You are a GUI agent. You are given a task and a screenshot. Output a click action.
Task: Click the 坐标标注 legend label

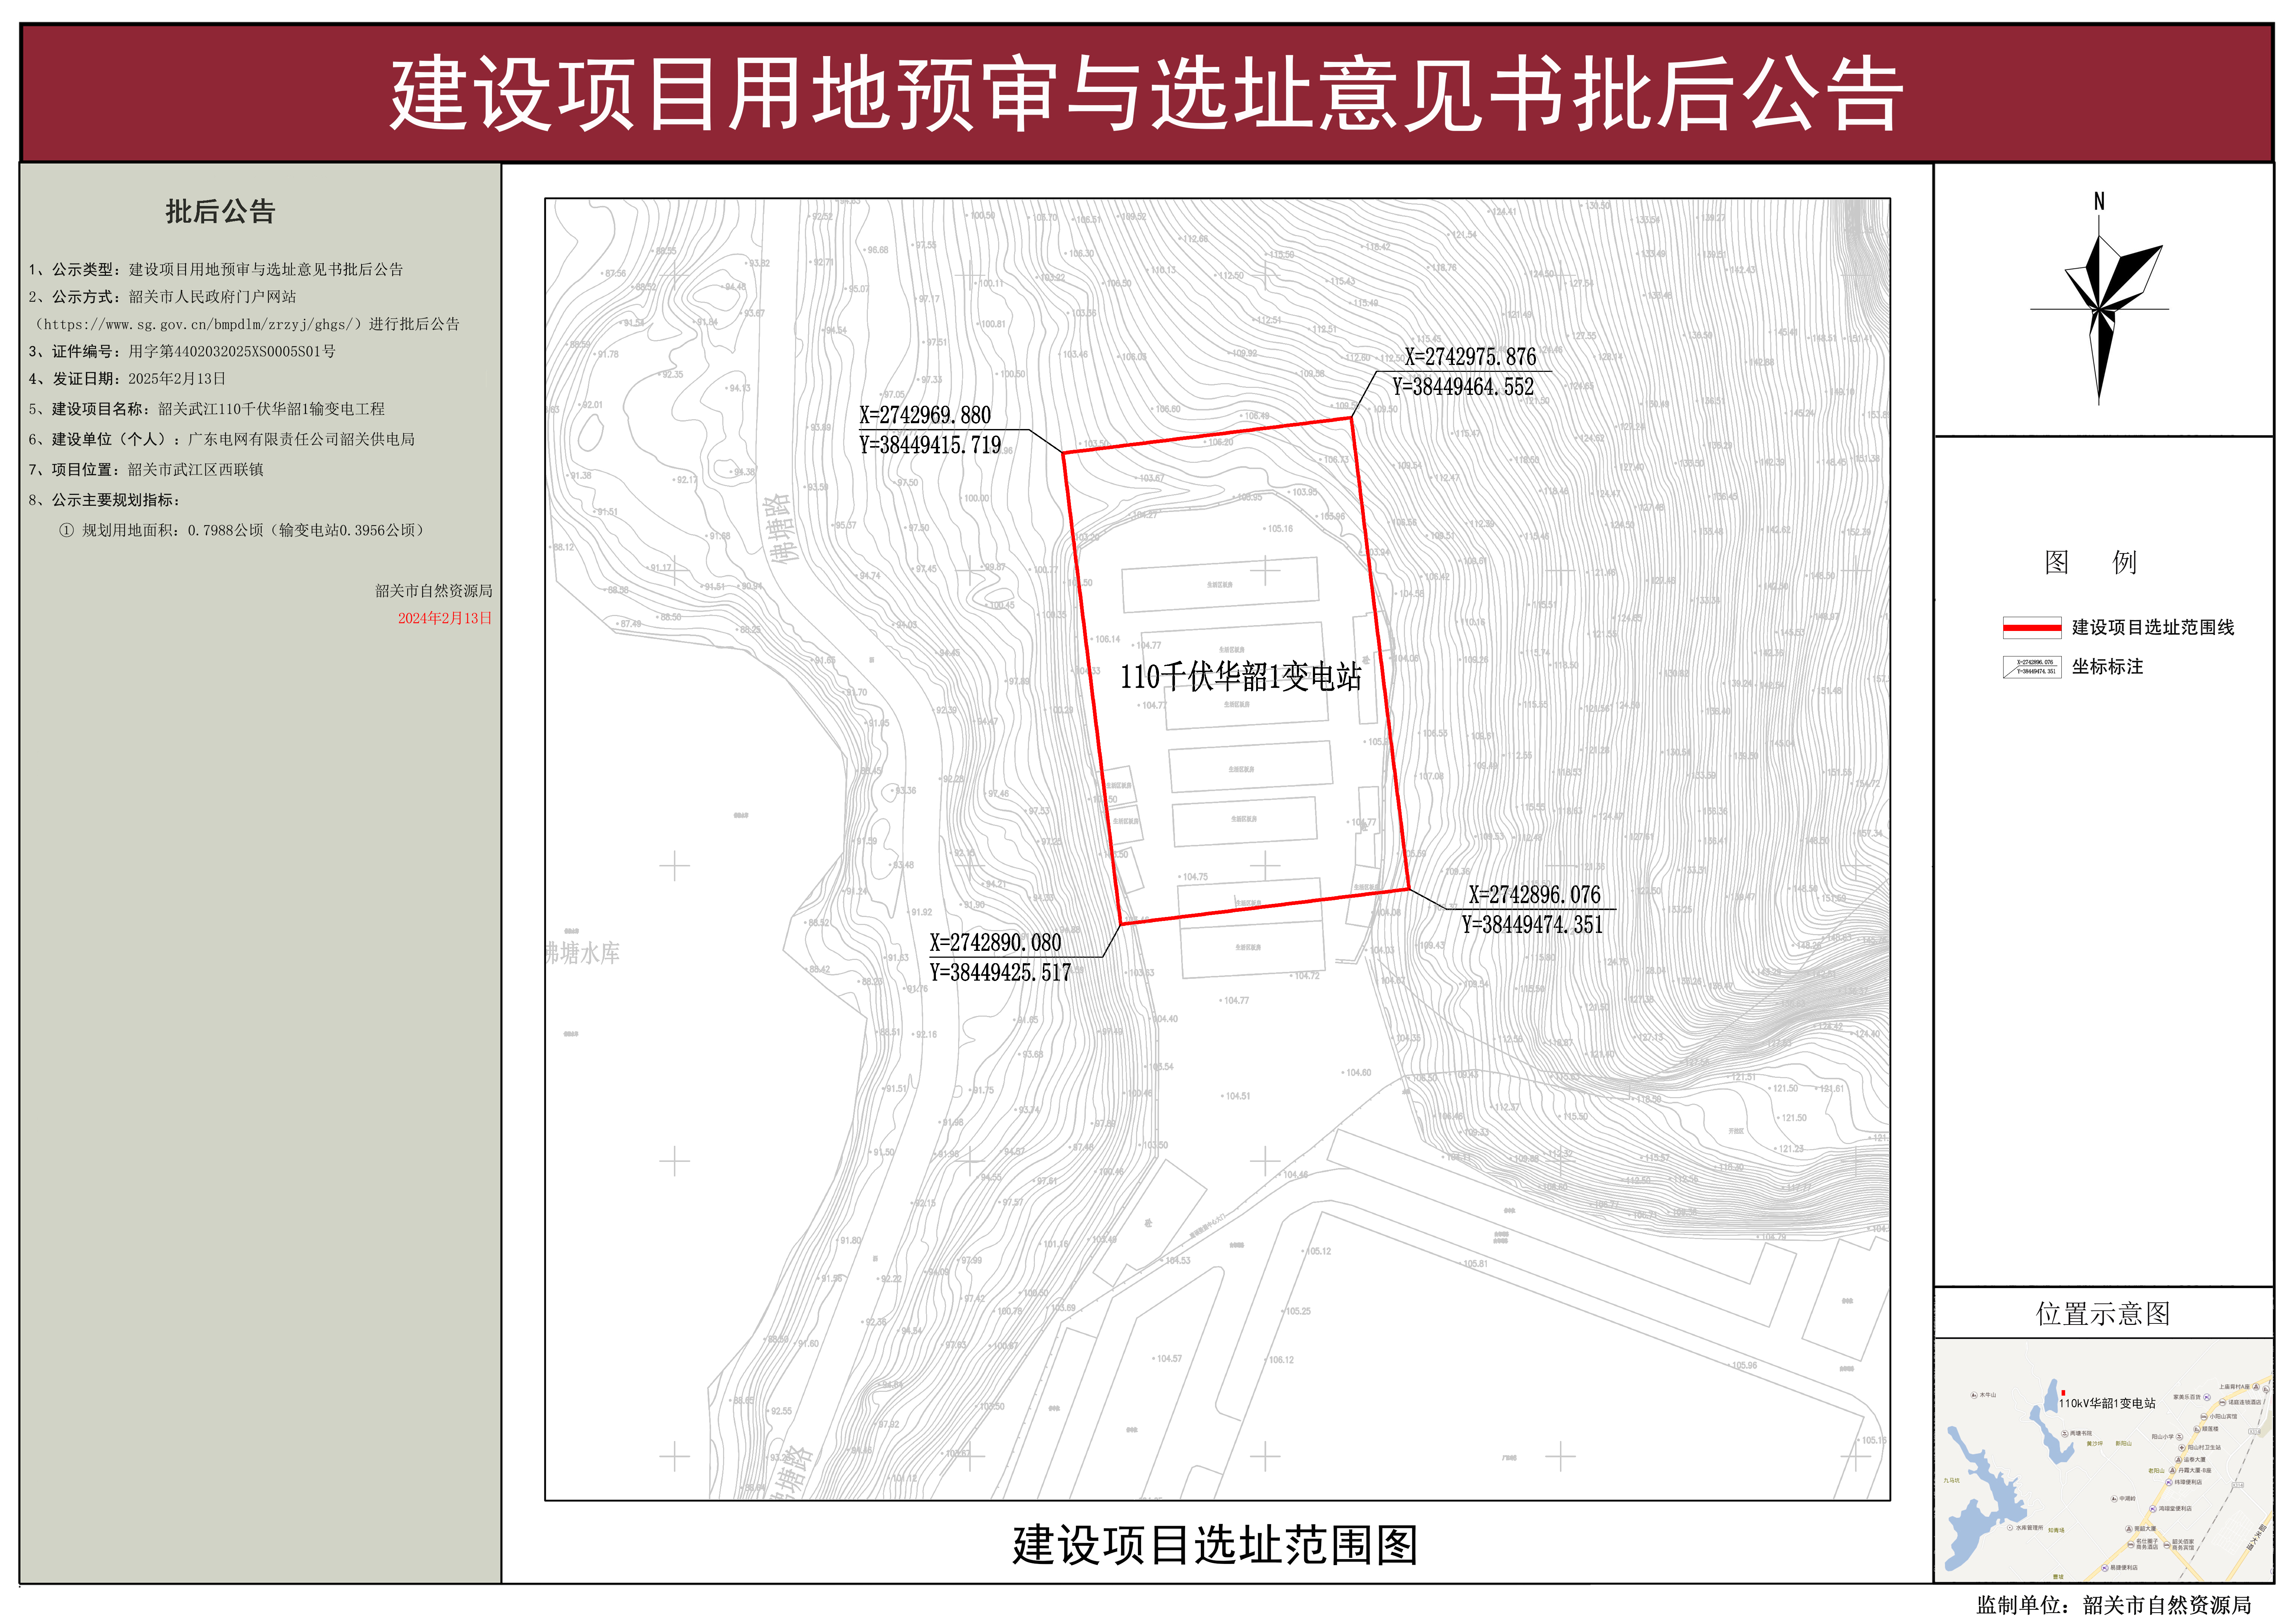click(2107, 667)
